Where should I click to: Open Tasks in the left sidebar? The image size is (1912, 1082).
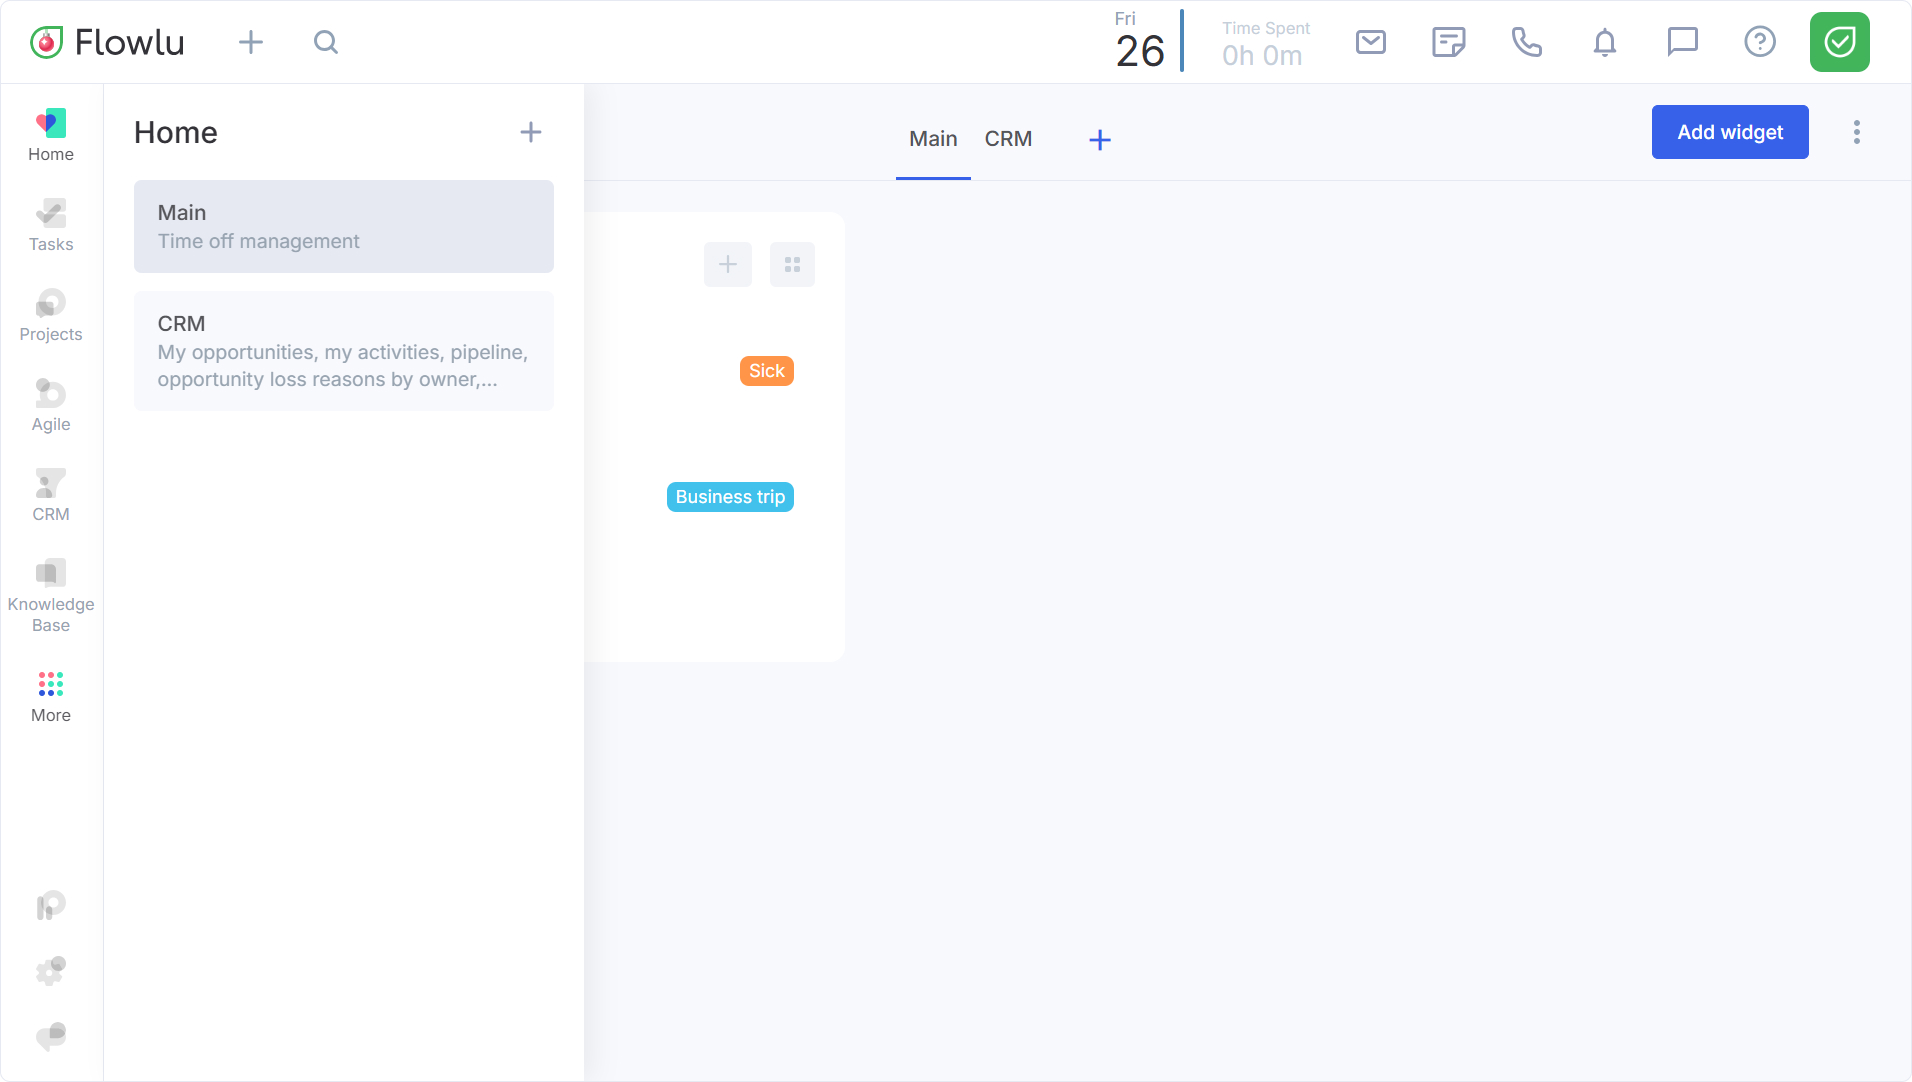click(51, 225)
